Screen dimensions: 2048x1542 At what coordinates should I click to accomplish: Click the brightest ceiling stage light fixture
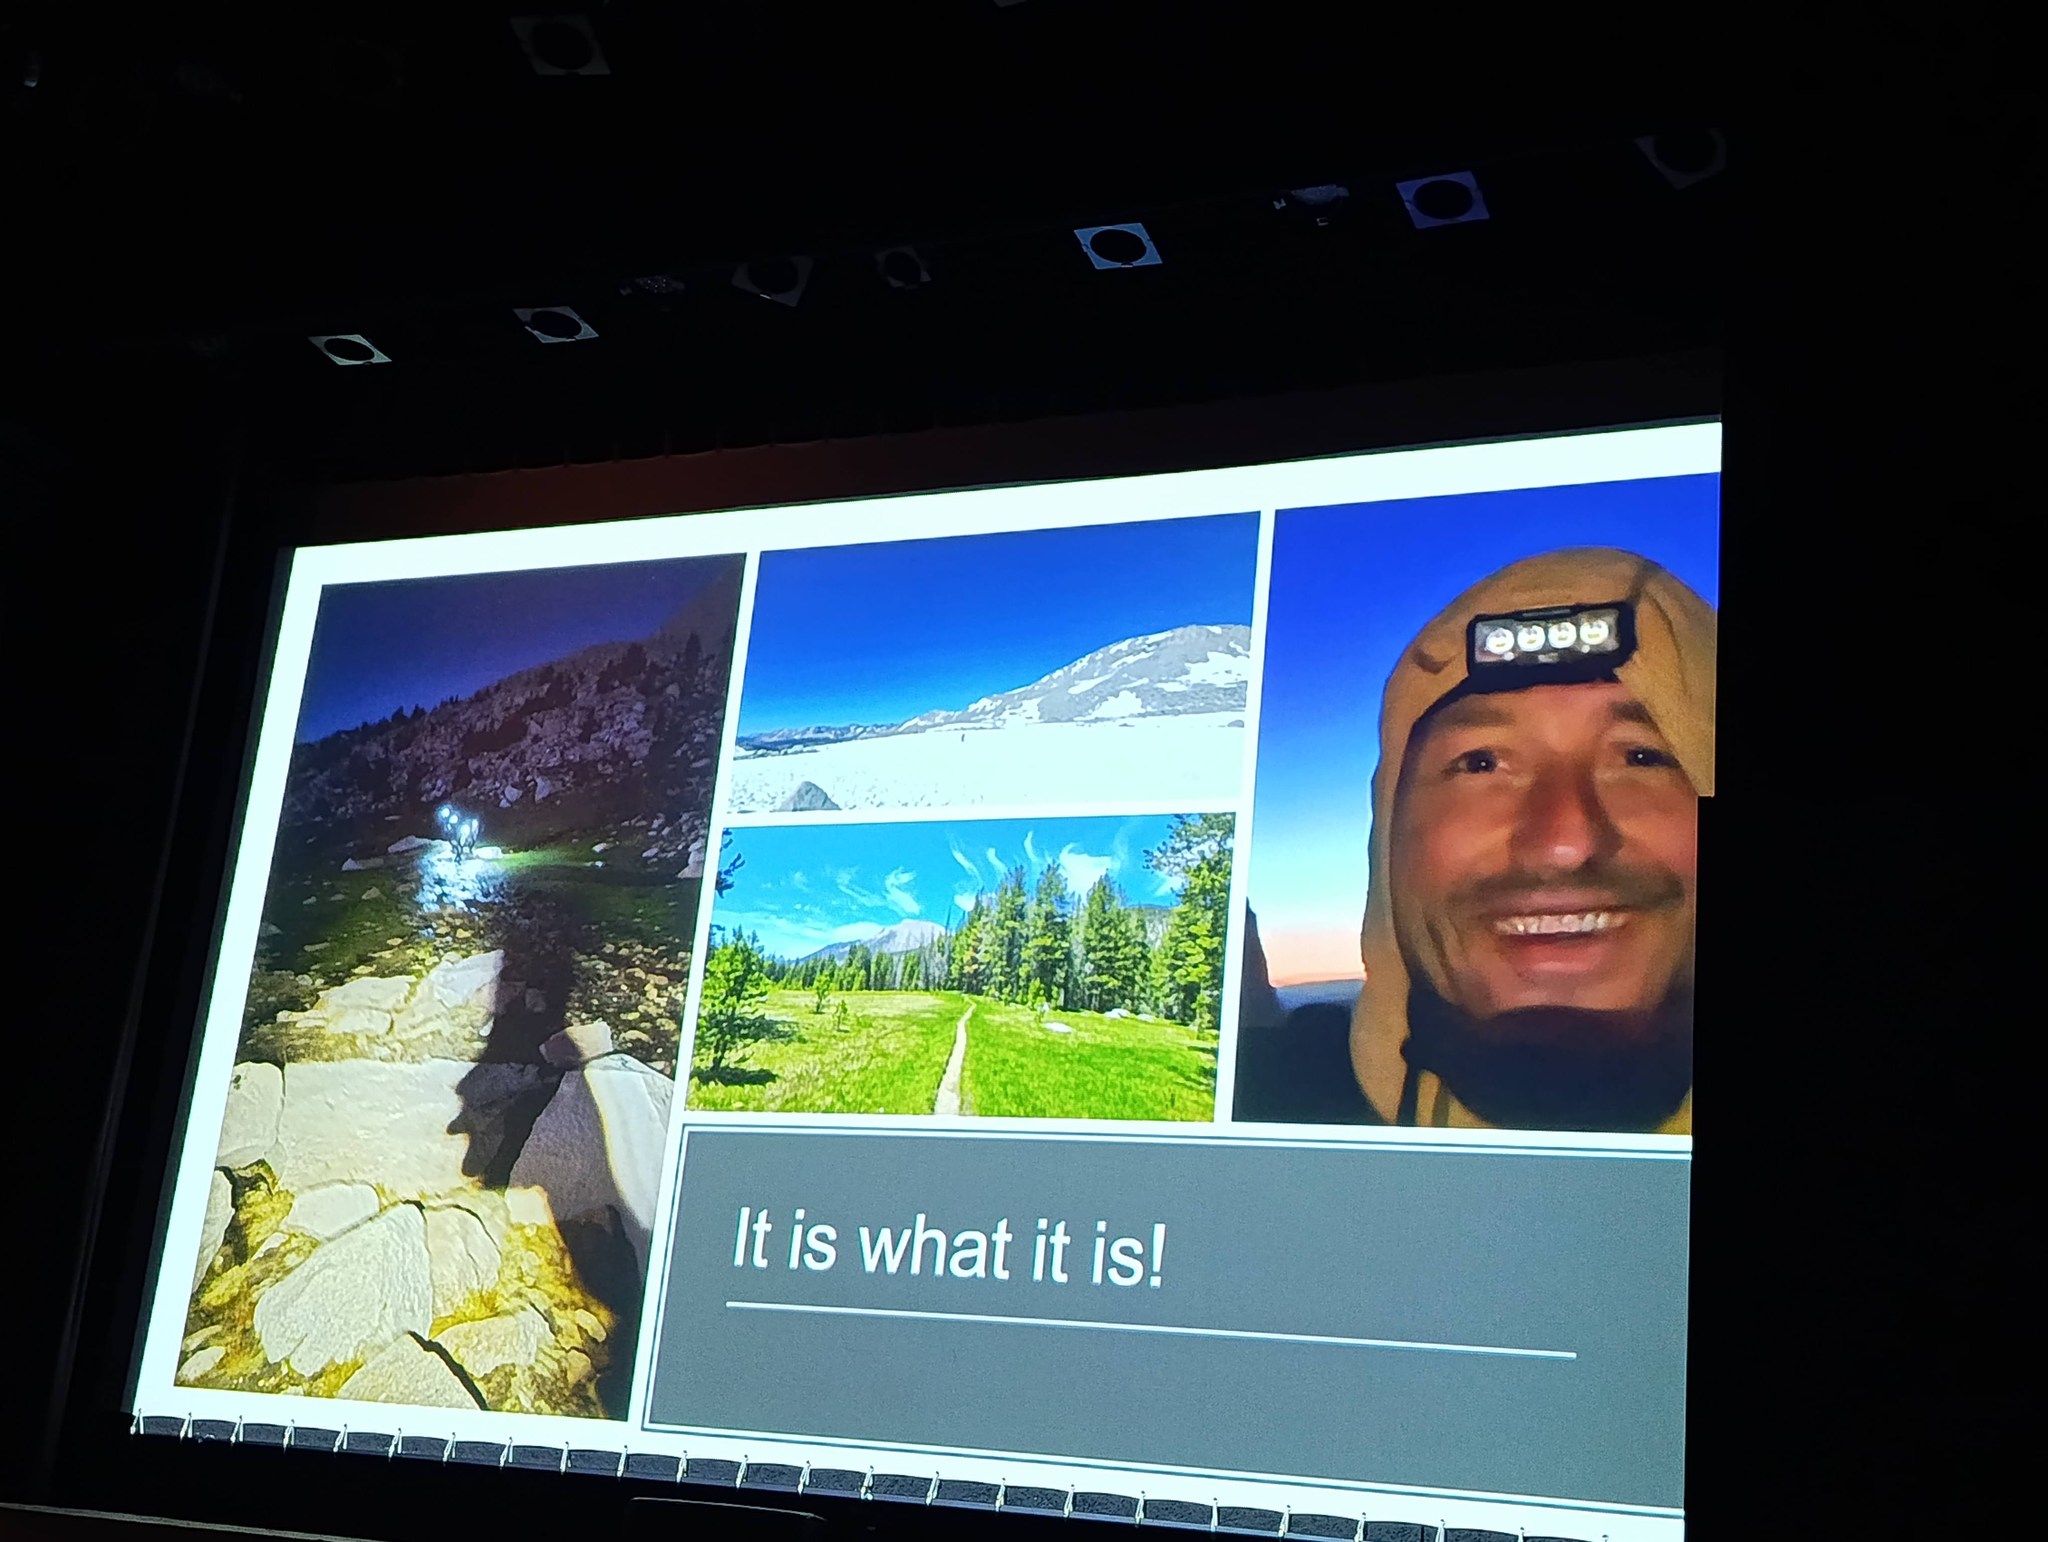point(1118,246)
